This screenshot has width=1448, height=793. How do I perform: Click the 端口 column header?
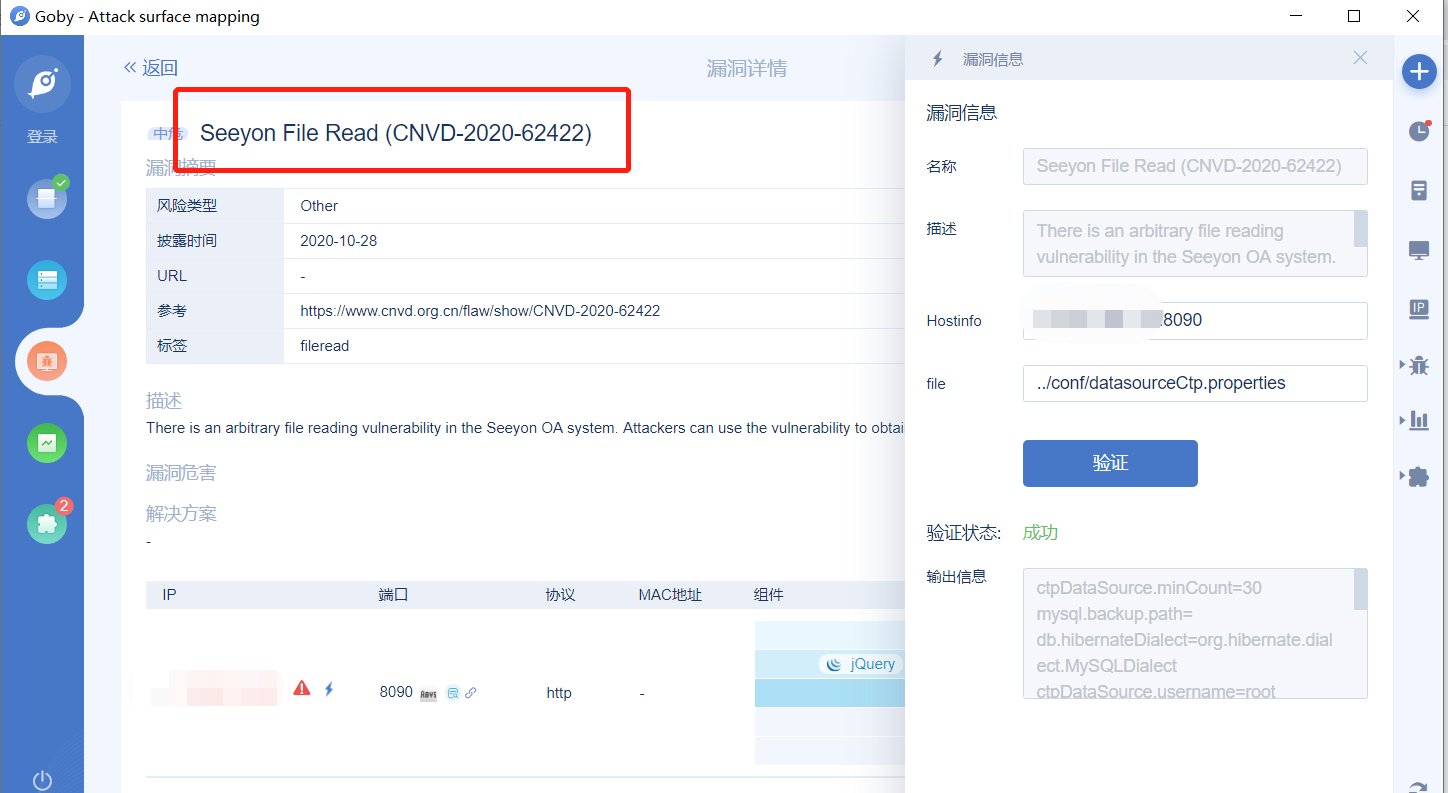393,595
